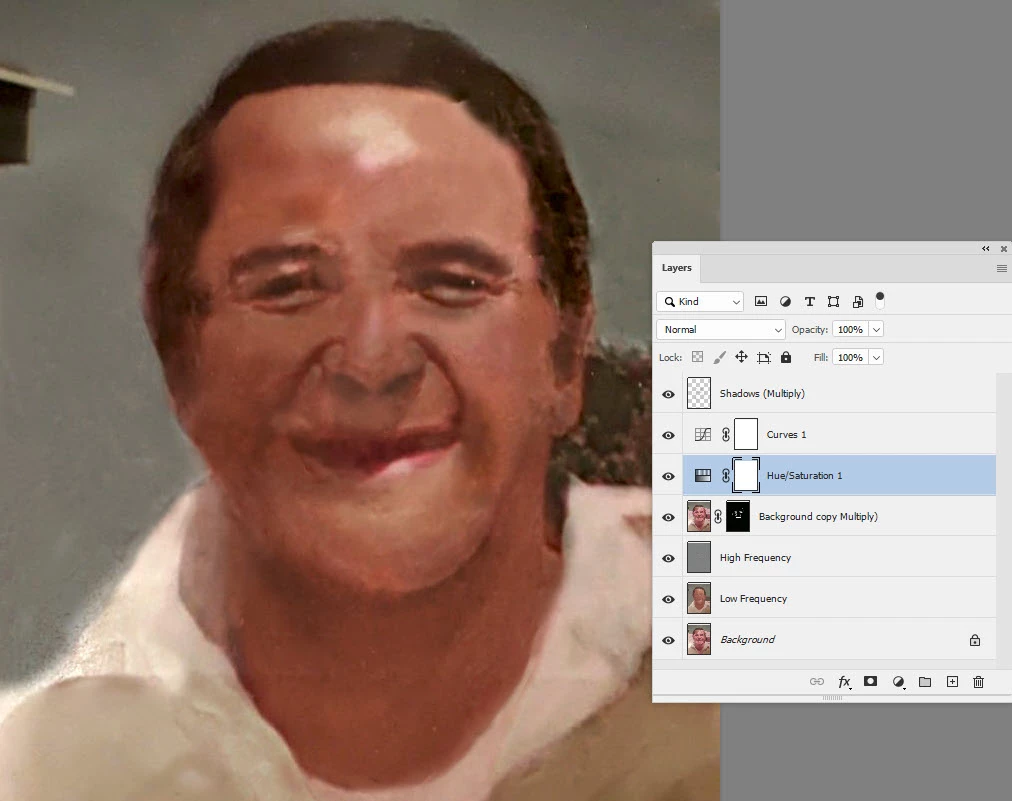Open Layers panel hamburger menu

[x=1002, y=269]
